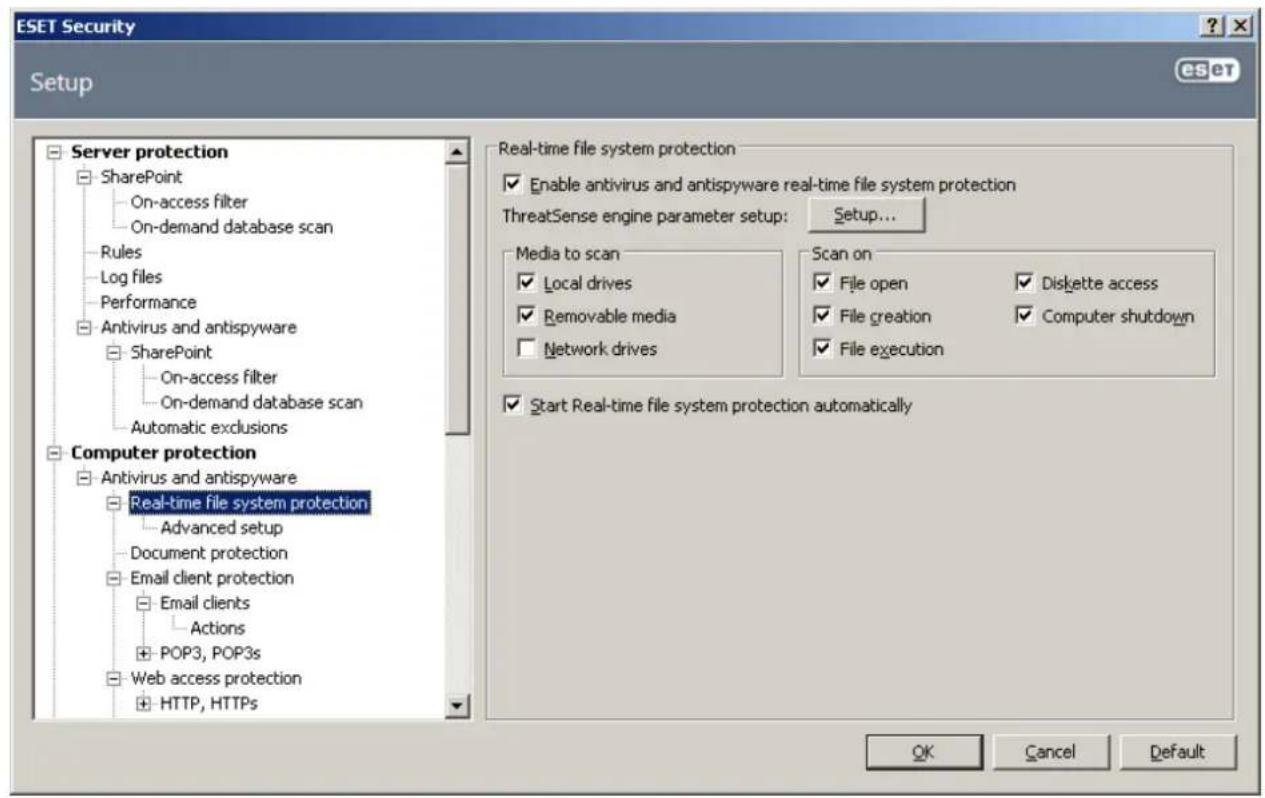Toggle Start Real-time protection automatically checkbox
1265x798 pixels.
coord(514,406)
